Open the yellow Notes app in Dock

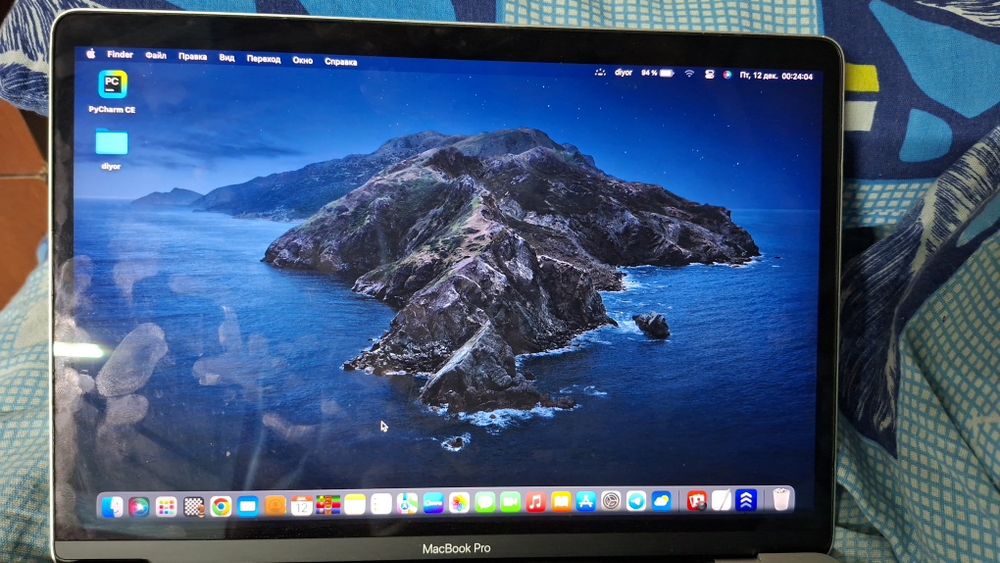[x=355, y=505]
